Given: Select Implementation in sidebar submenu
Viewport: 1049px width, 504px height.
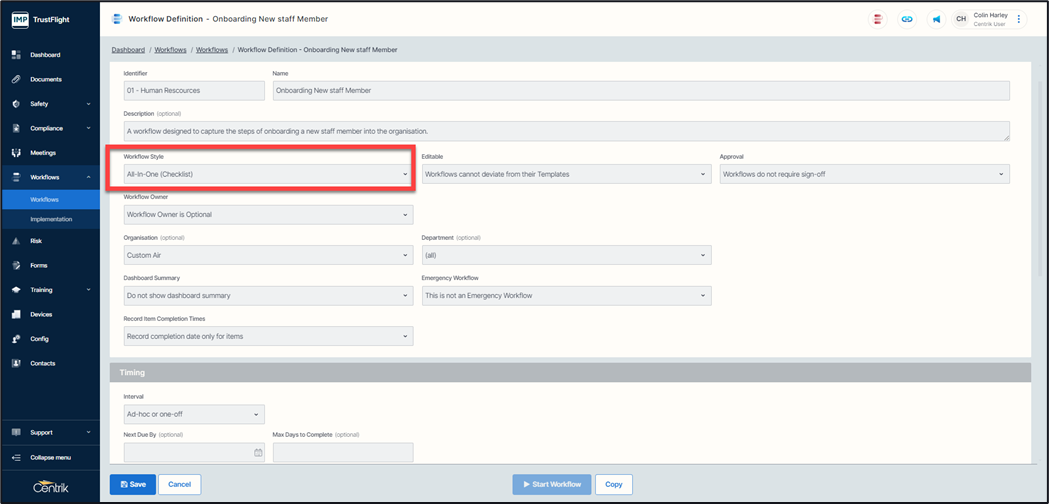Looking at the screenshot, I should click(51, 219).
